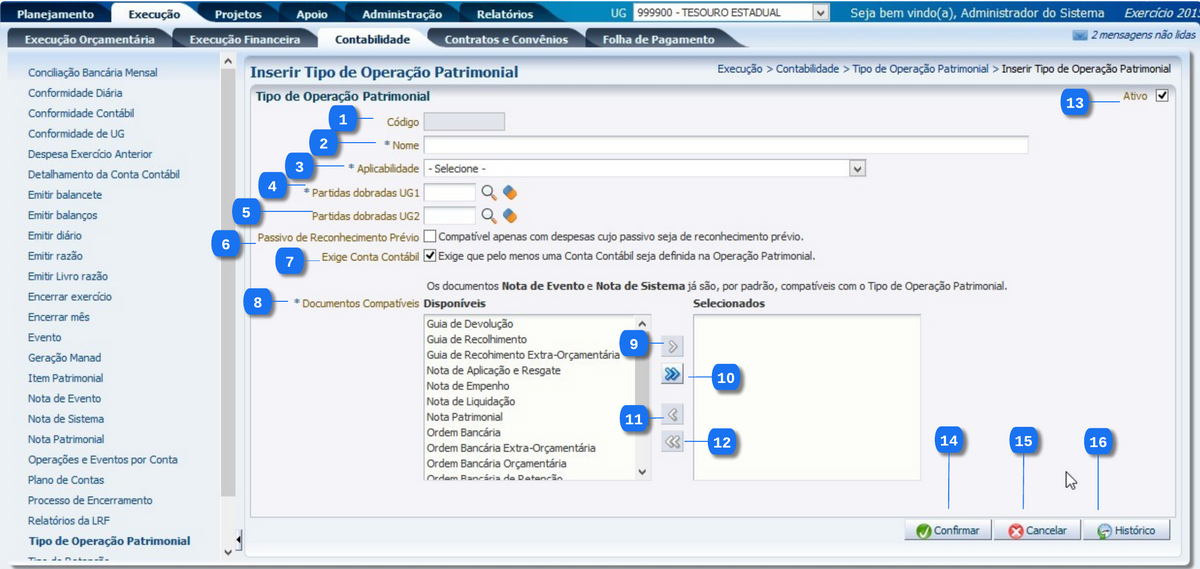Toggle the Exige Conta Contábil checkbox

[x=429, y=256]
